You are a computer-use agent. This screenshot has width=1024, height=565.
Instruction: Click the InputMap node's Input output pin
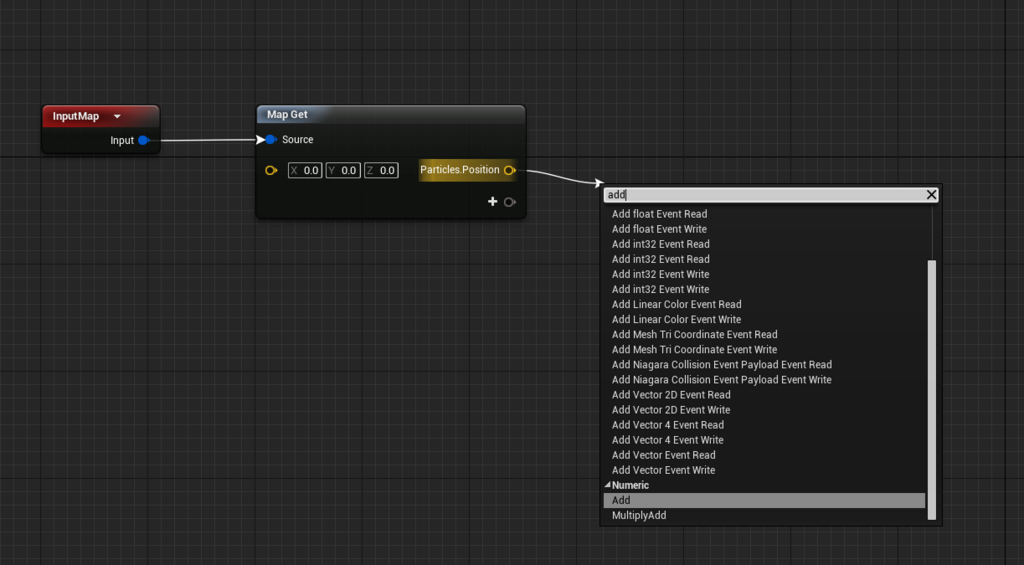pyautogui.click(x=144, y=140)
